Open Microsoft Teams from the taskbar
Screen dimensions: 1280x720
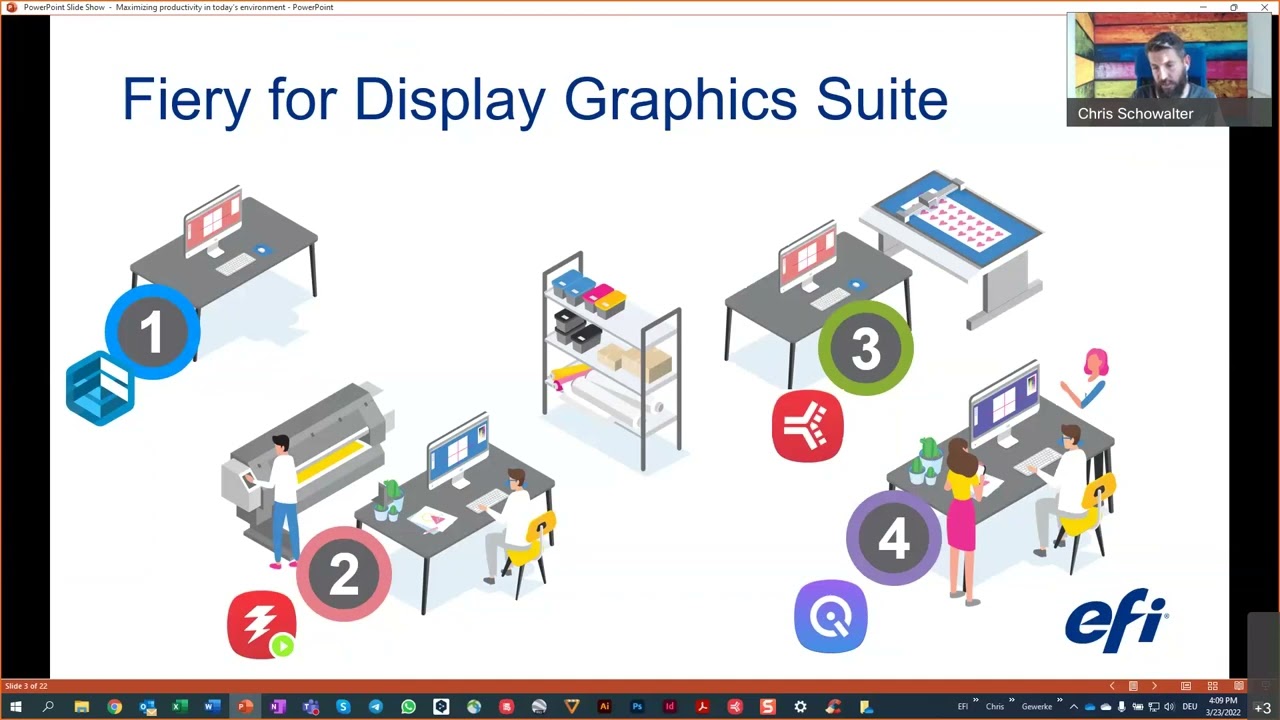310,707
